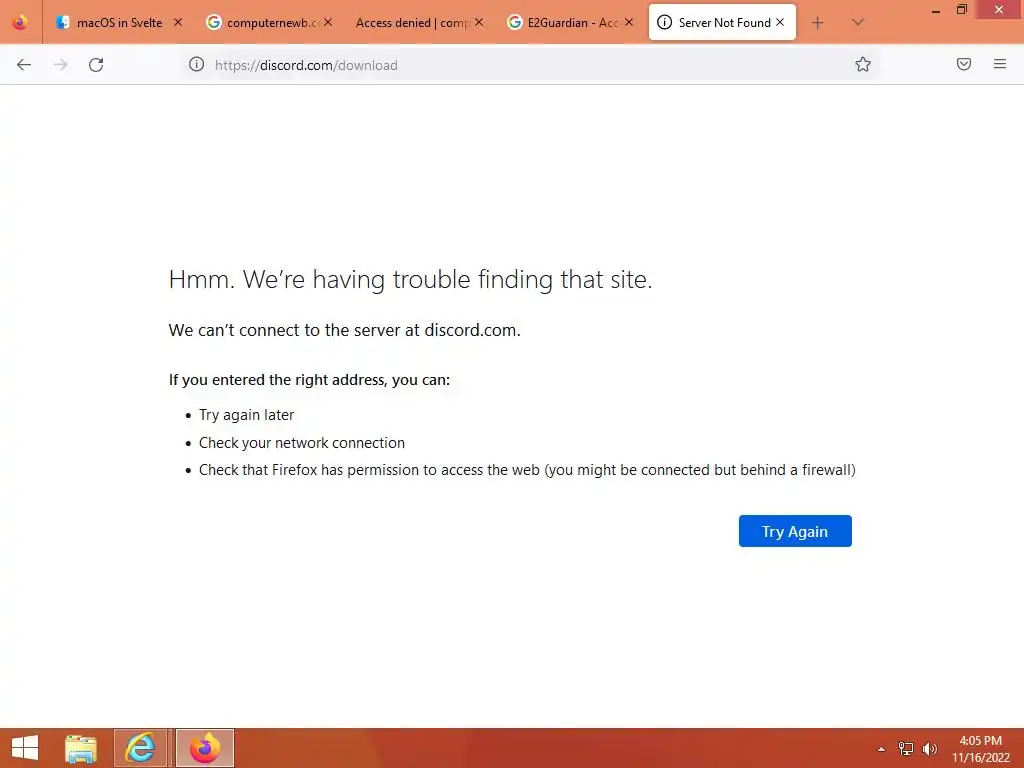Go back to the previous page

(24, 65)
